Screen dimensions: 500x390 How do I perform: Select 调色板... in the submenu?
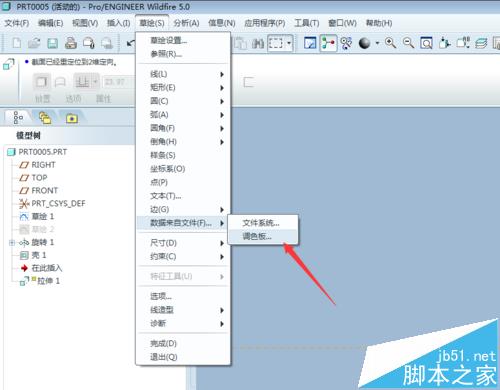[x=263, y=236]
